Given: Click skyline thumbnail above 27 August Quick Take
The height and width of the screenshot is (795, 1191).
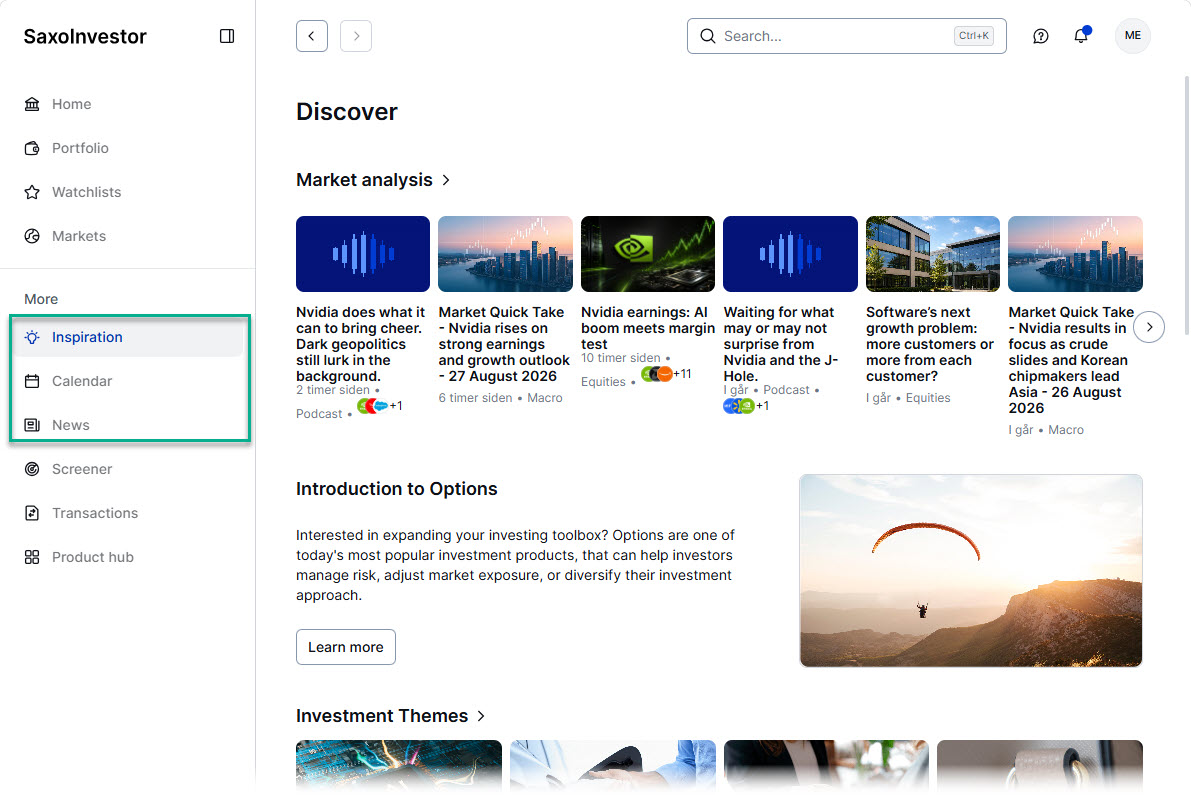Looking at the screenshot, I should pyautogui.click(x=505, y=254).
